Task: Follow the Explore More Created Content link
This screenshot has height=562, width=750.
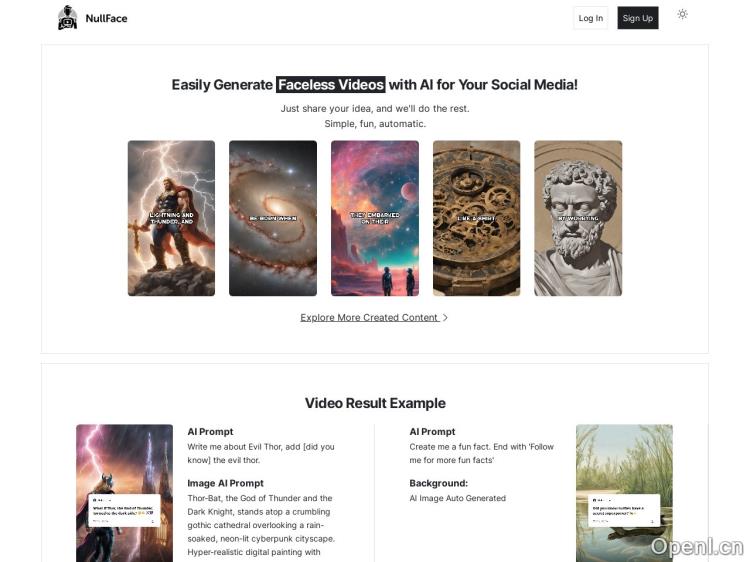Action: pyautogui.click(x=369, y=318)
